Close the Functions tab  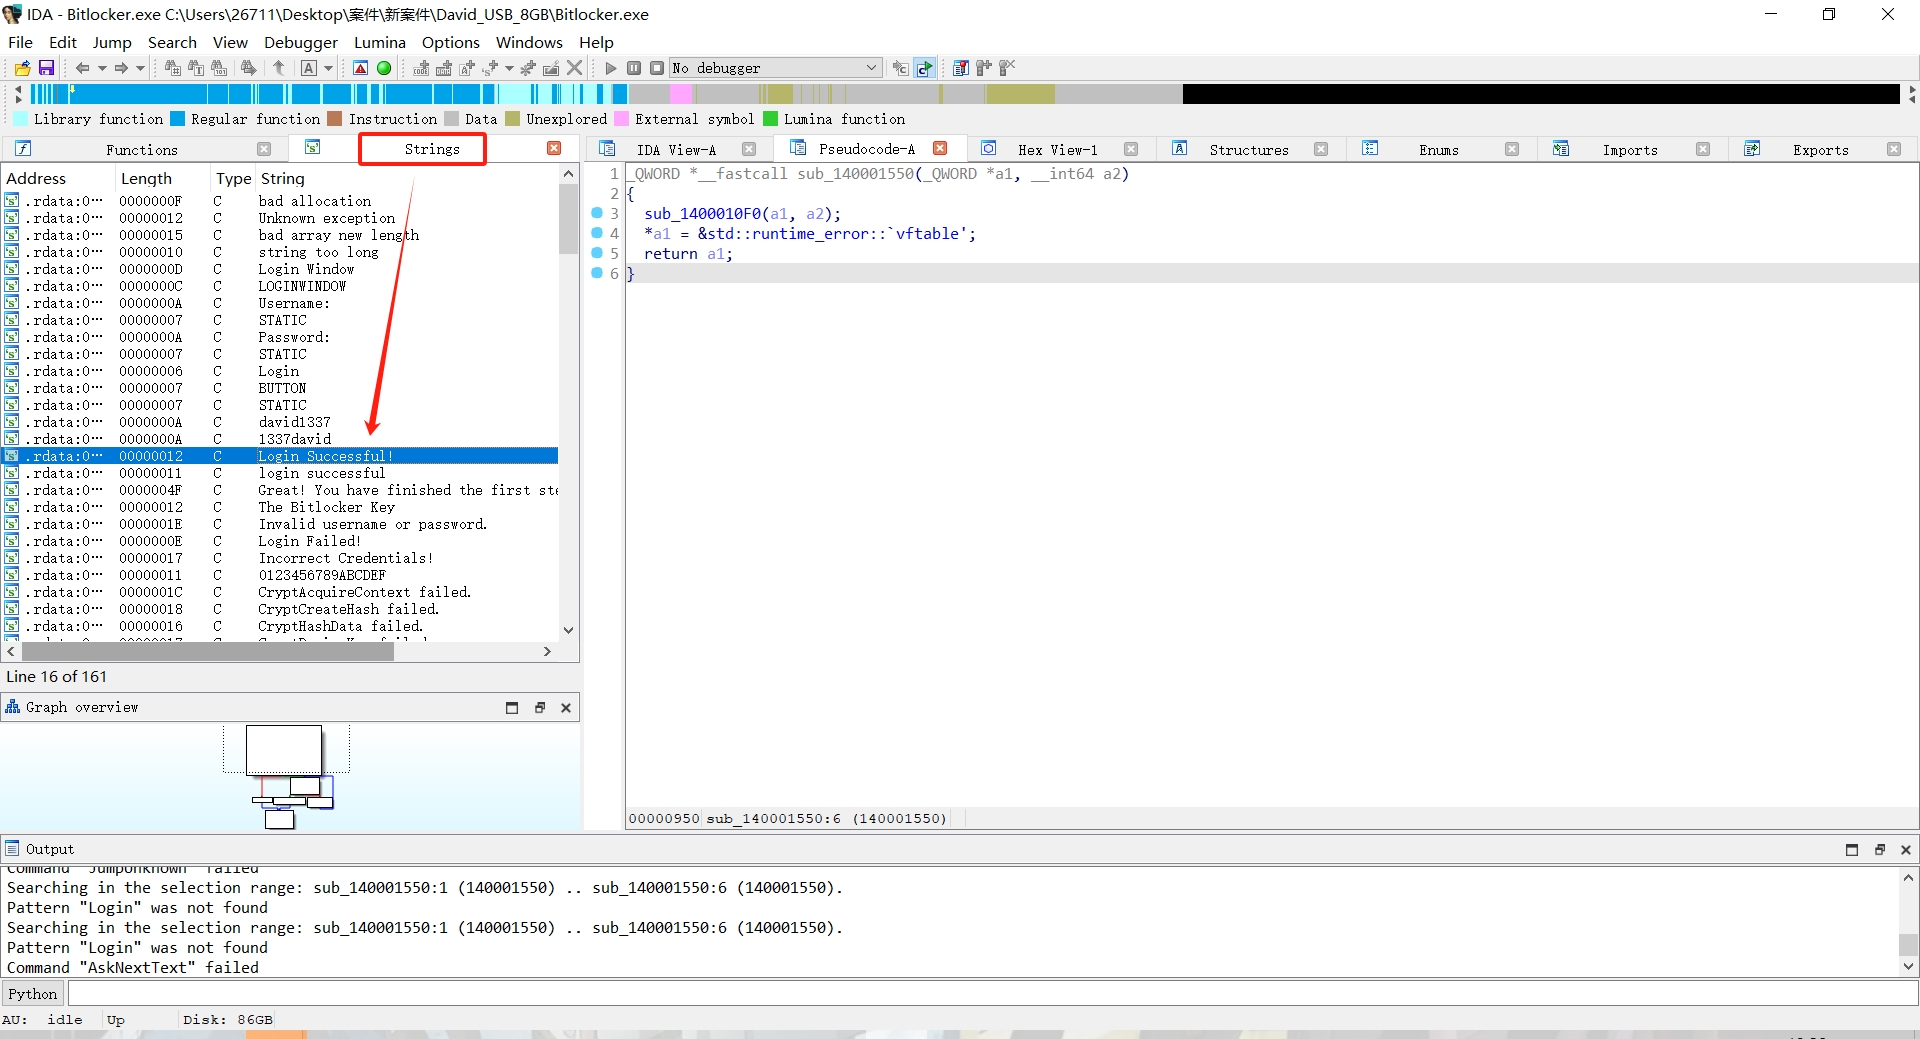pyautogui.click(x=264, y=149)
